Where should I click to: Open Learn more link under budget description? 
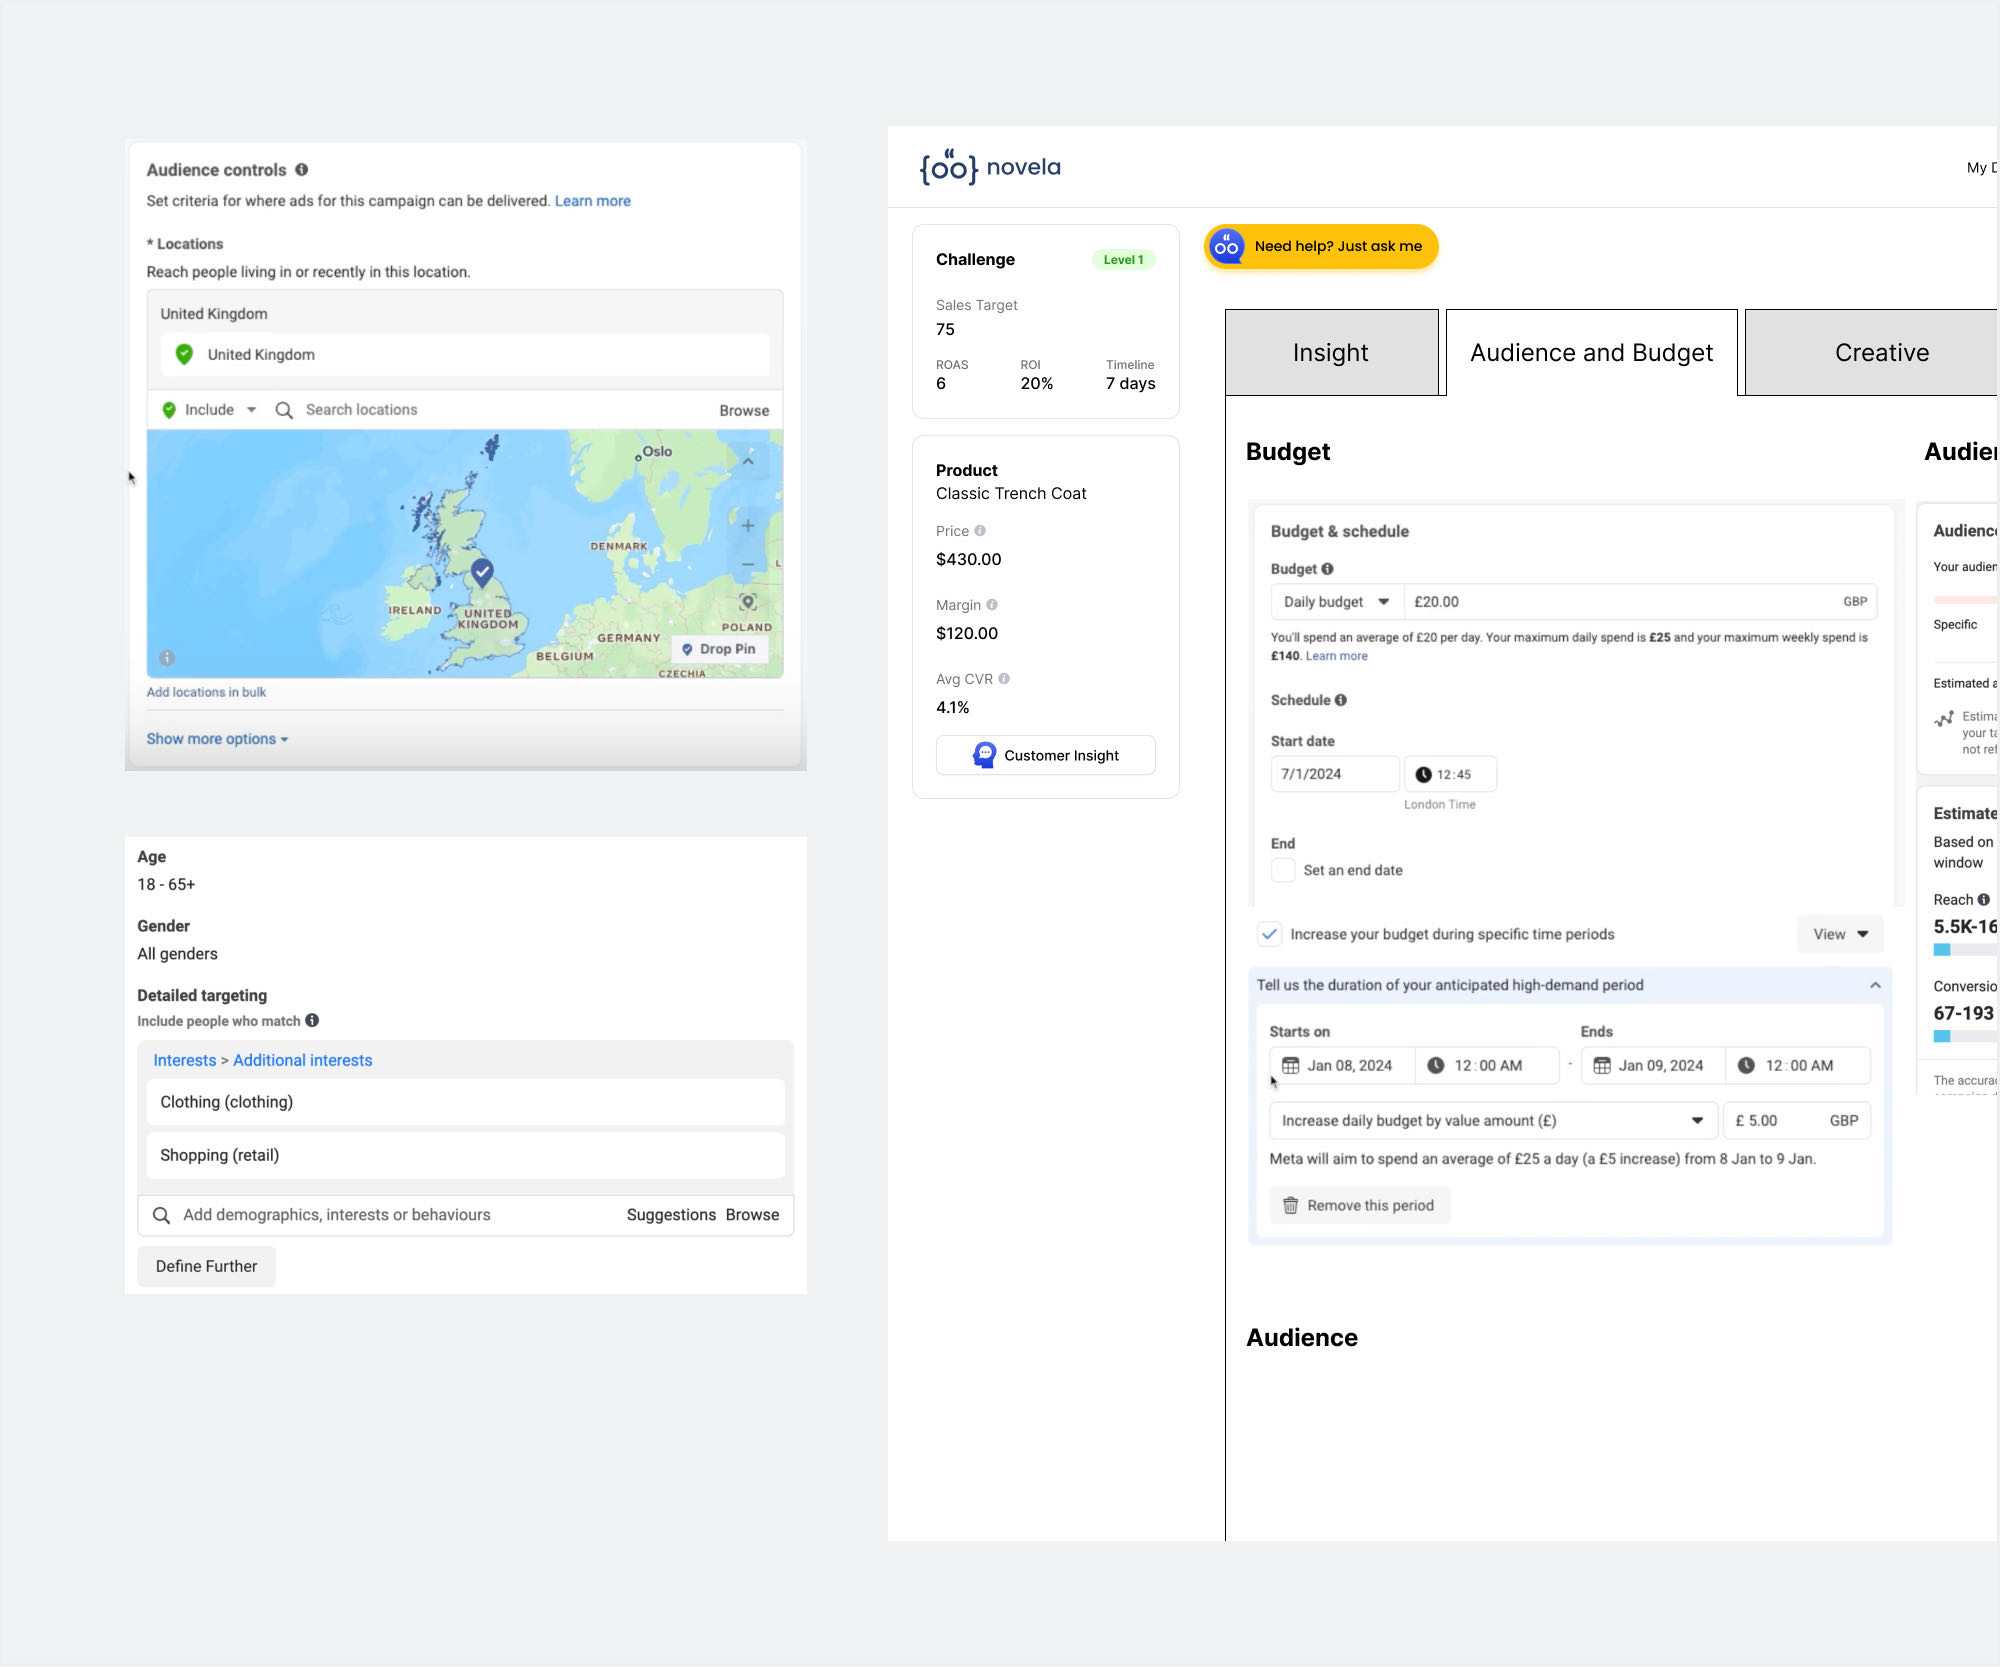(1336, 656)
